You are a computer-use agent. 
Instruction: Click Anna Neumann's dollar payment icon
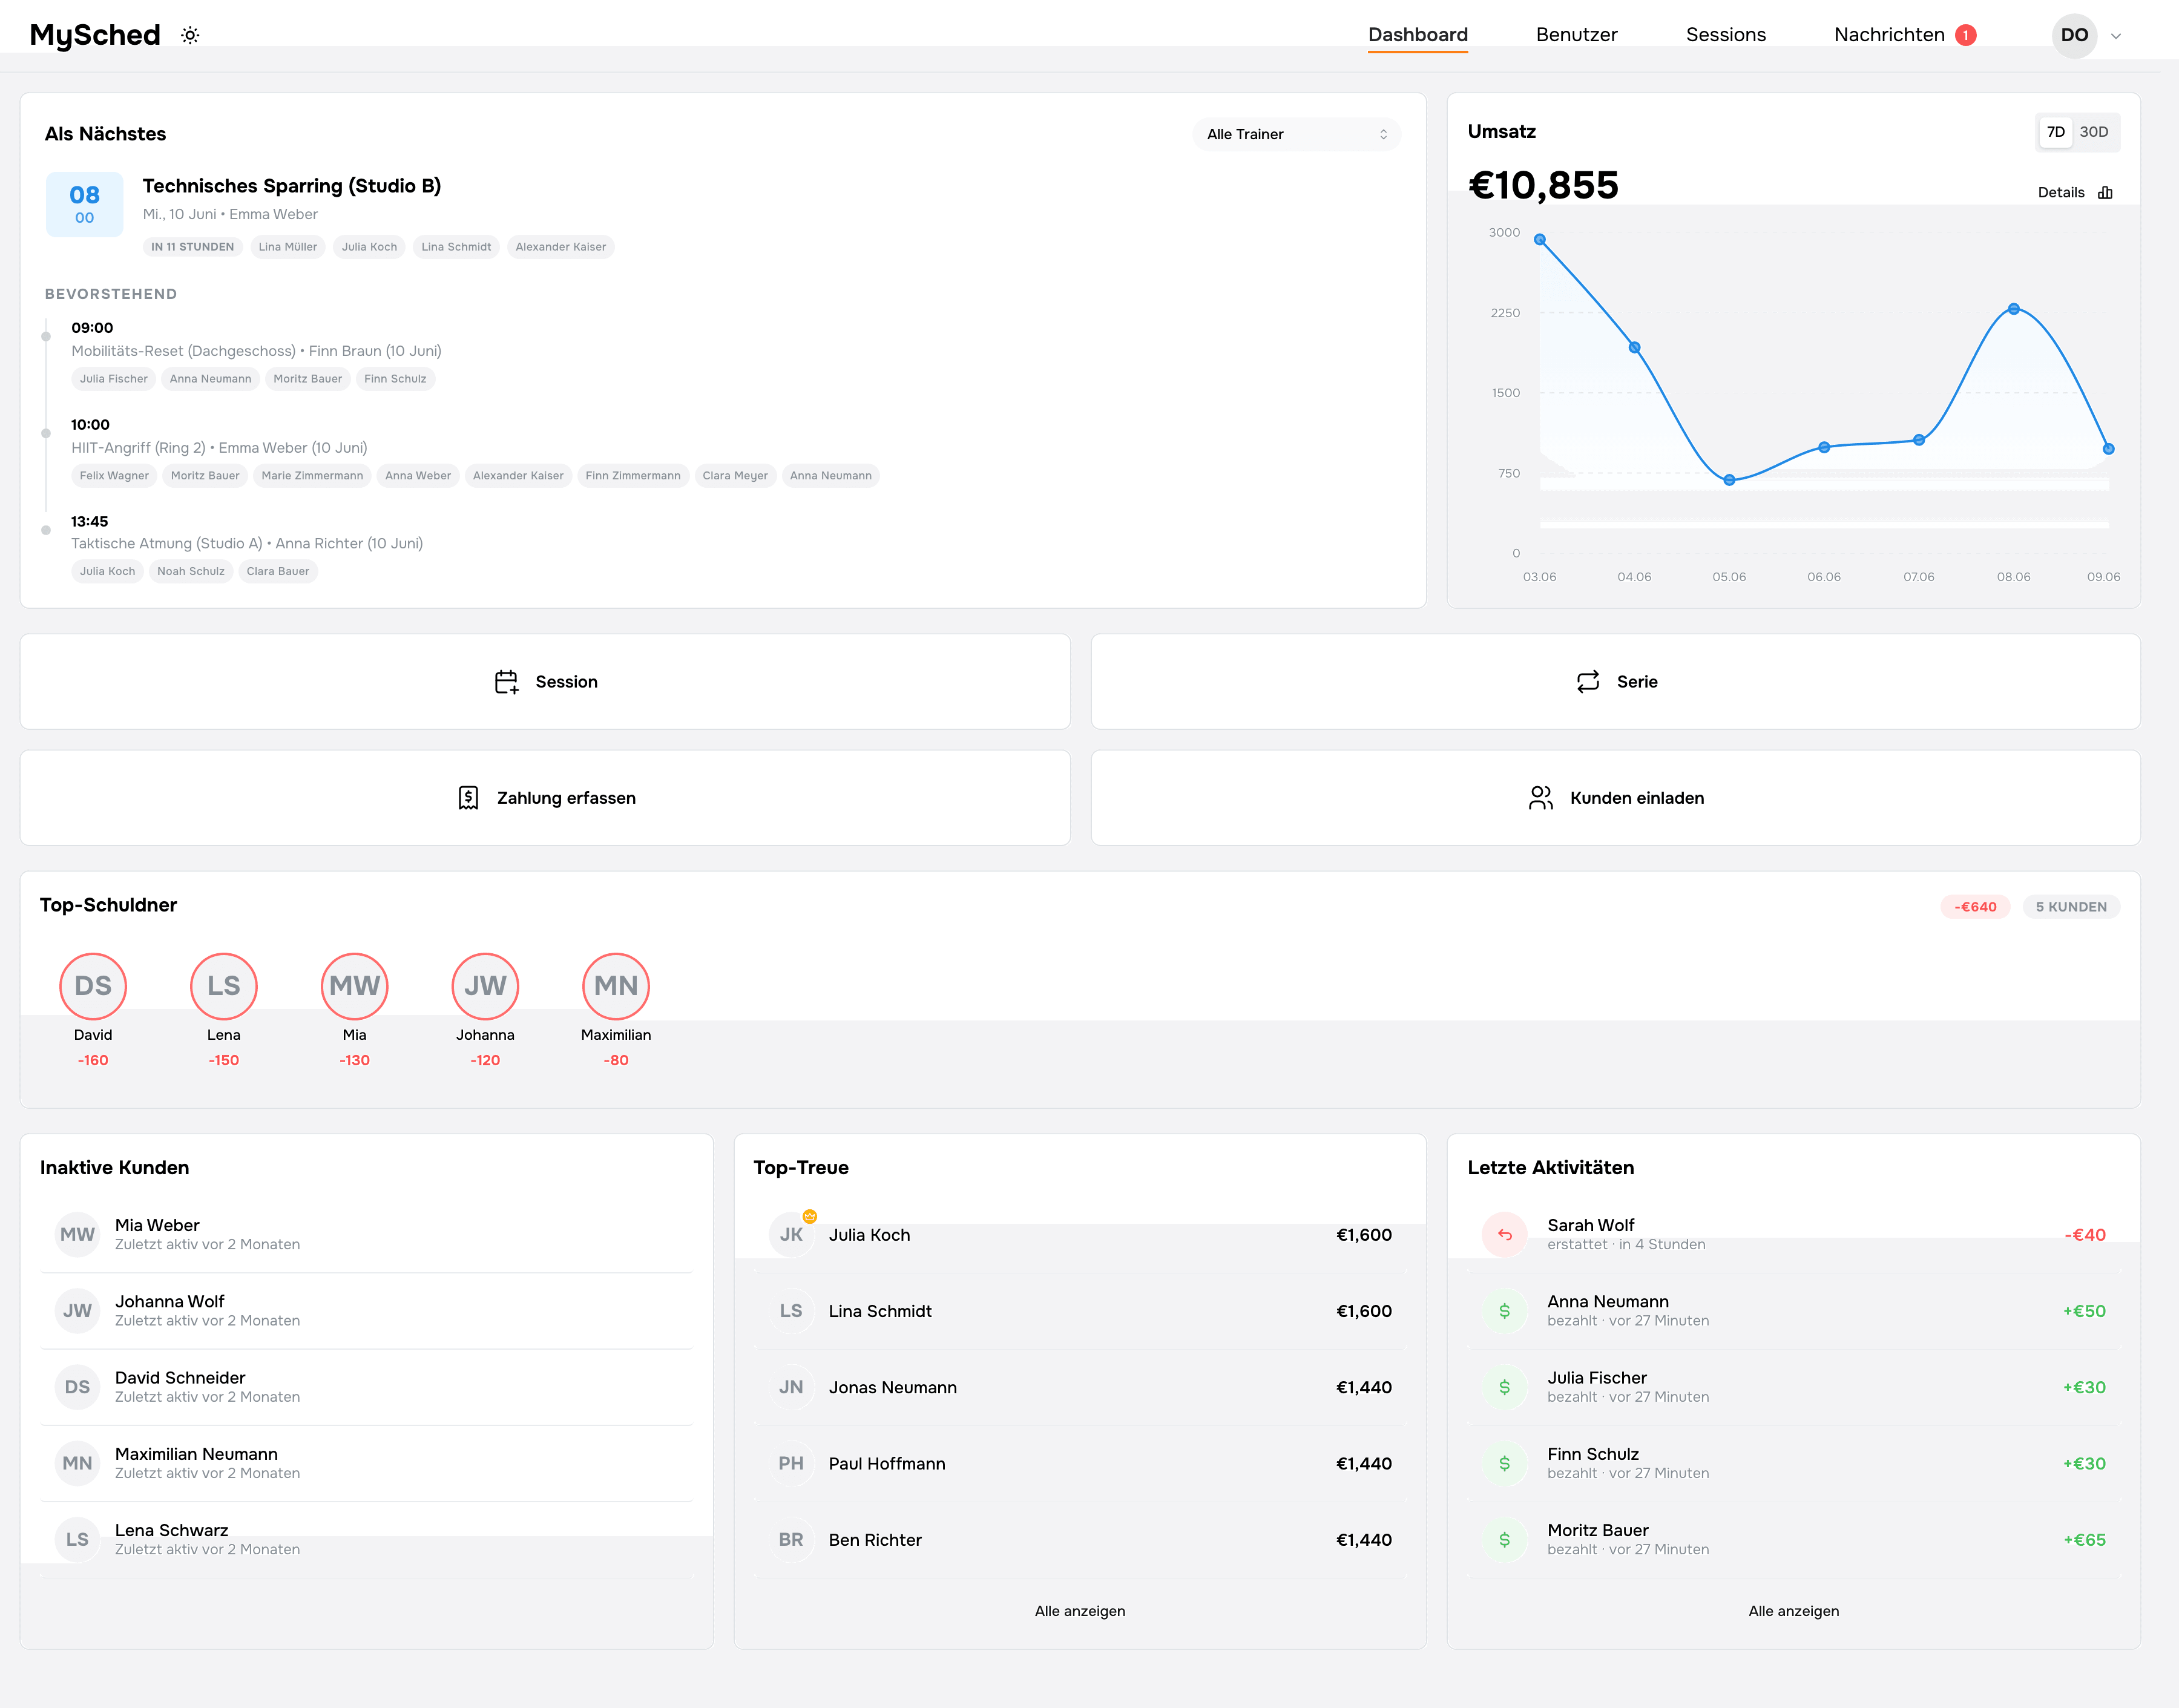[x=1504, y=1311]
